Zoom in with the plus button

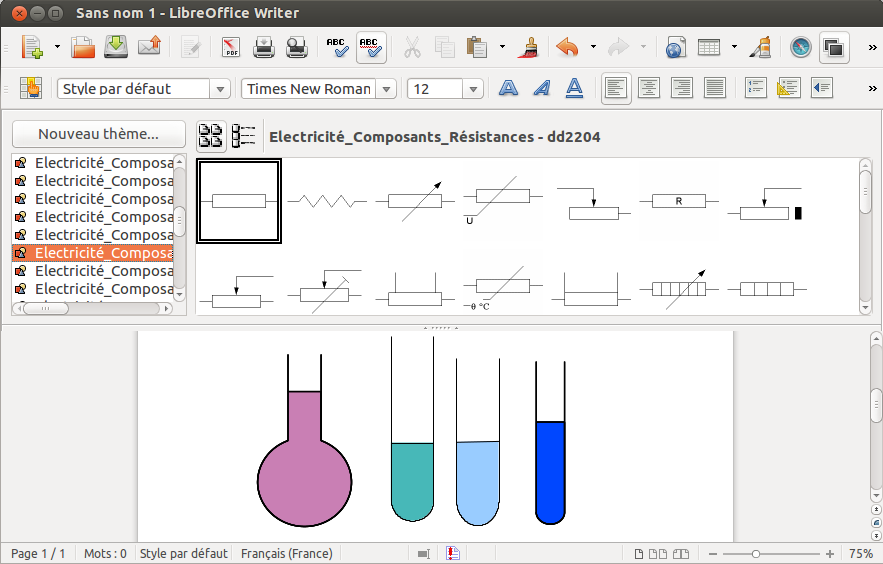point(830,554)
